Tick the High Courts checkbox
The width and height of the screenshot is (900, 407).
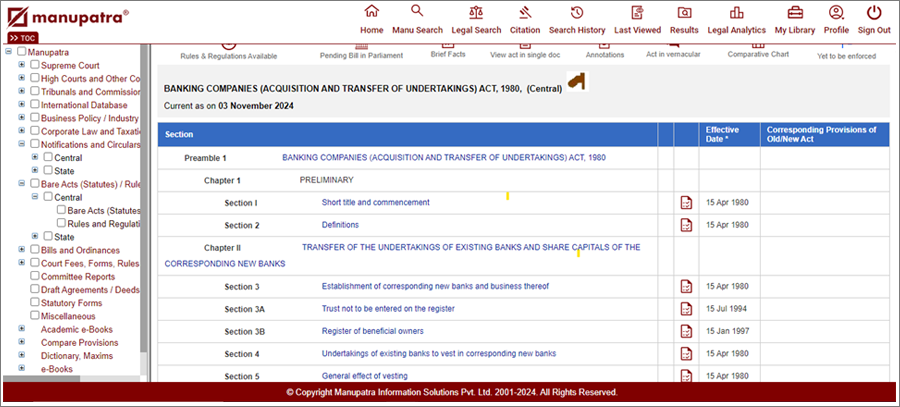pos(35,78)
